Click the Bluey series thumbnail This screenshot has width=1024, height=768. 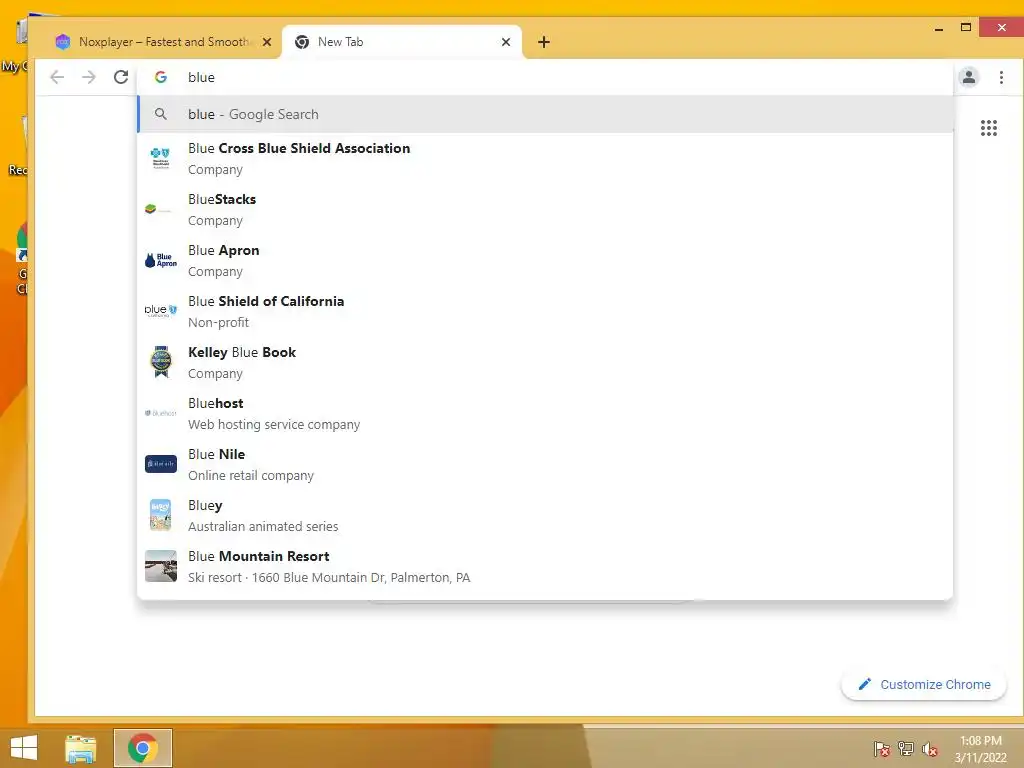coord(161,515)
